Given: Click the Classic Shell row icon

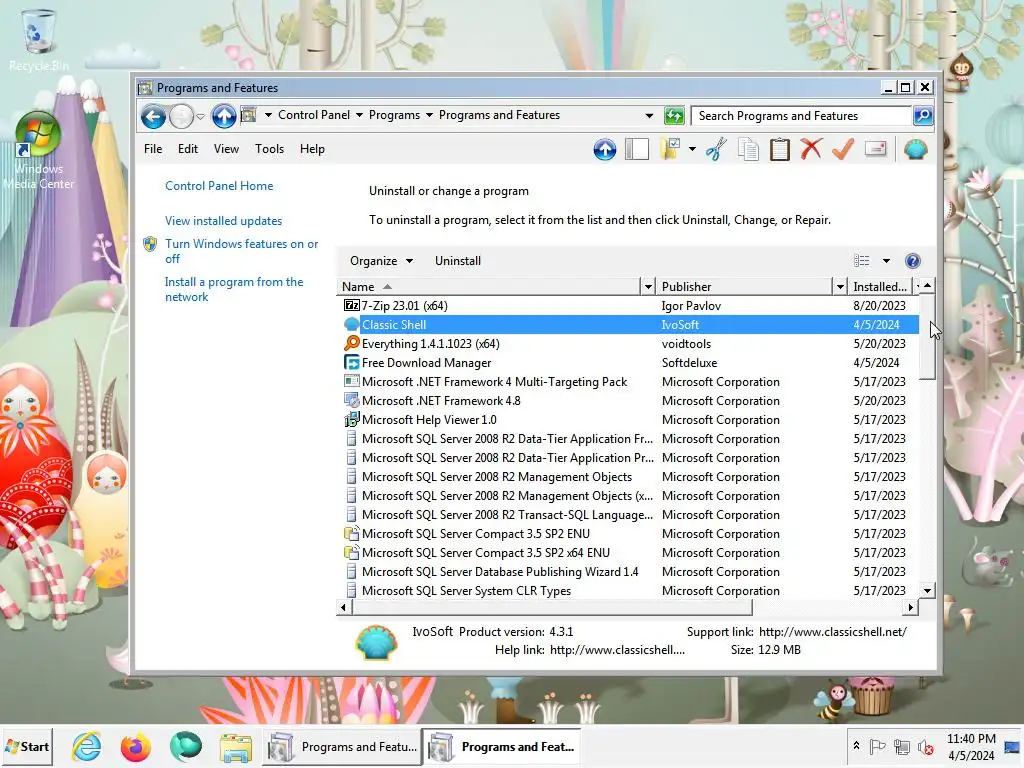Looking at the screenshot, I should 351,325.
